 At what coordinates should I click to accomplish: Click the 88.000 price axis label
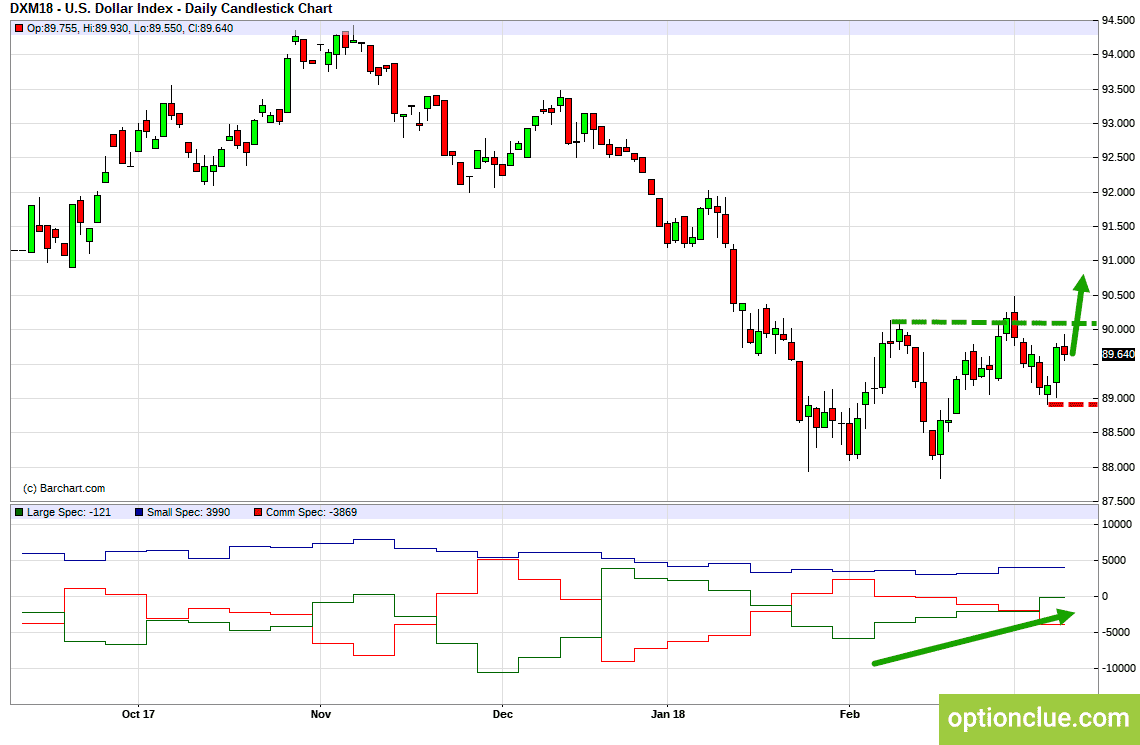tap(1119, 467)
